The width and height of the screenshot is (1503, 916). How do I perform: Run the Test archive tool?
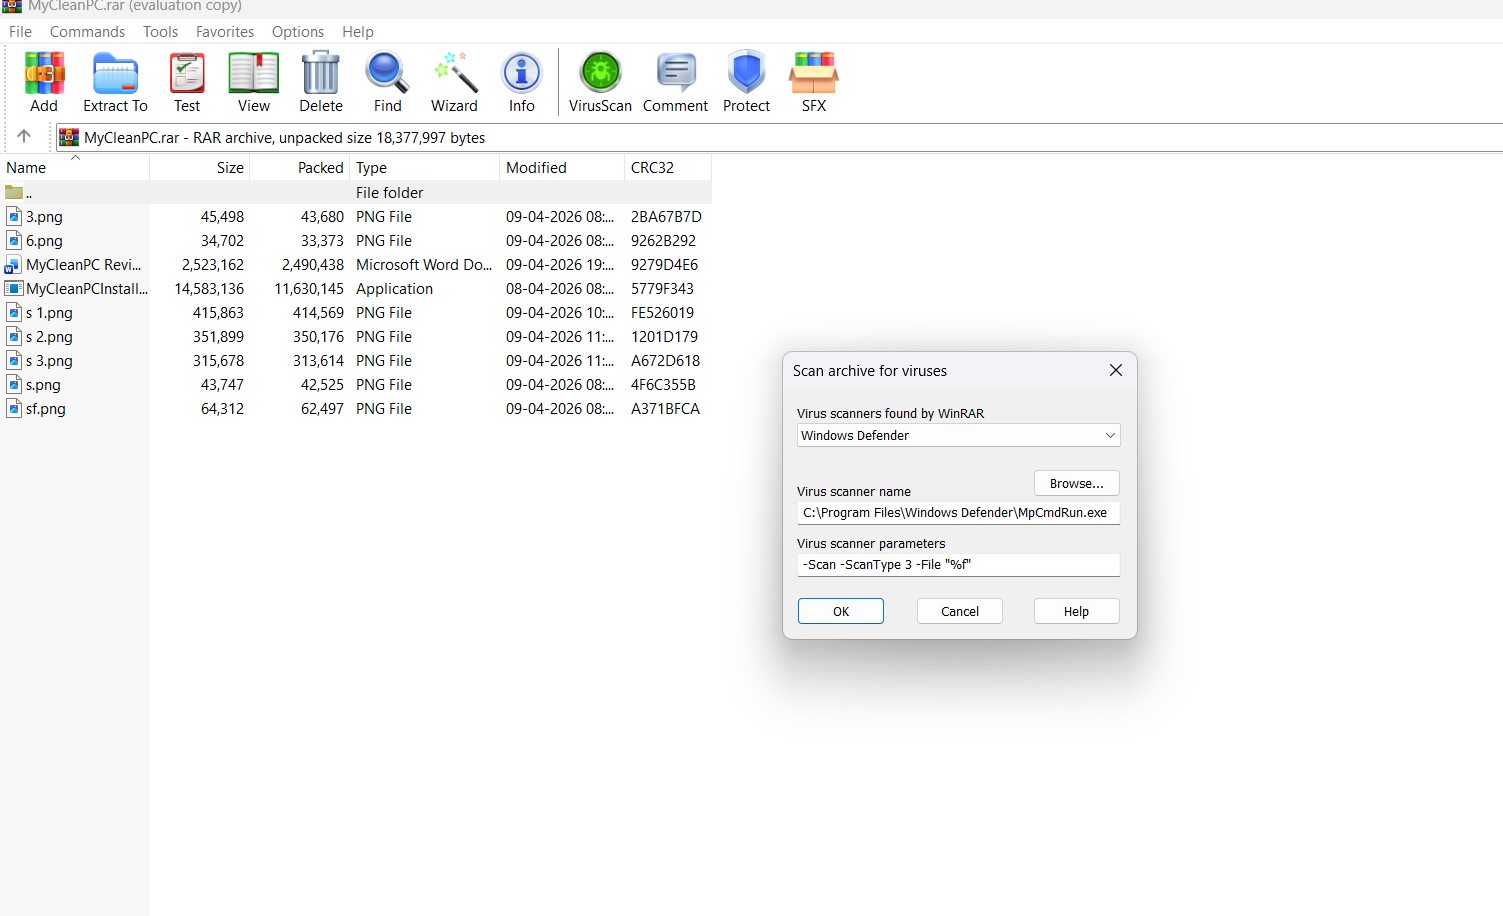coord(187,82)
